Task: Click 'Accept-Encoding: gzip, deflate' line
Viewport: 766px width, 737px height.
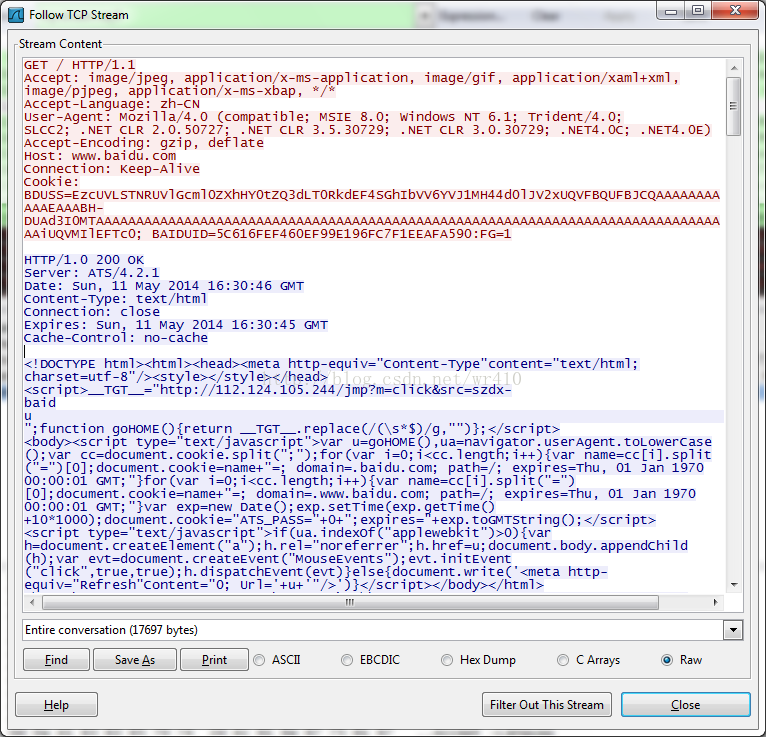Action: tap(144, 143)
